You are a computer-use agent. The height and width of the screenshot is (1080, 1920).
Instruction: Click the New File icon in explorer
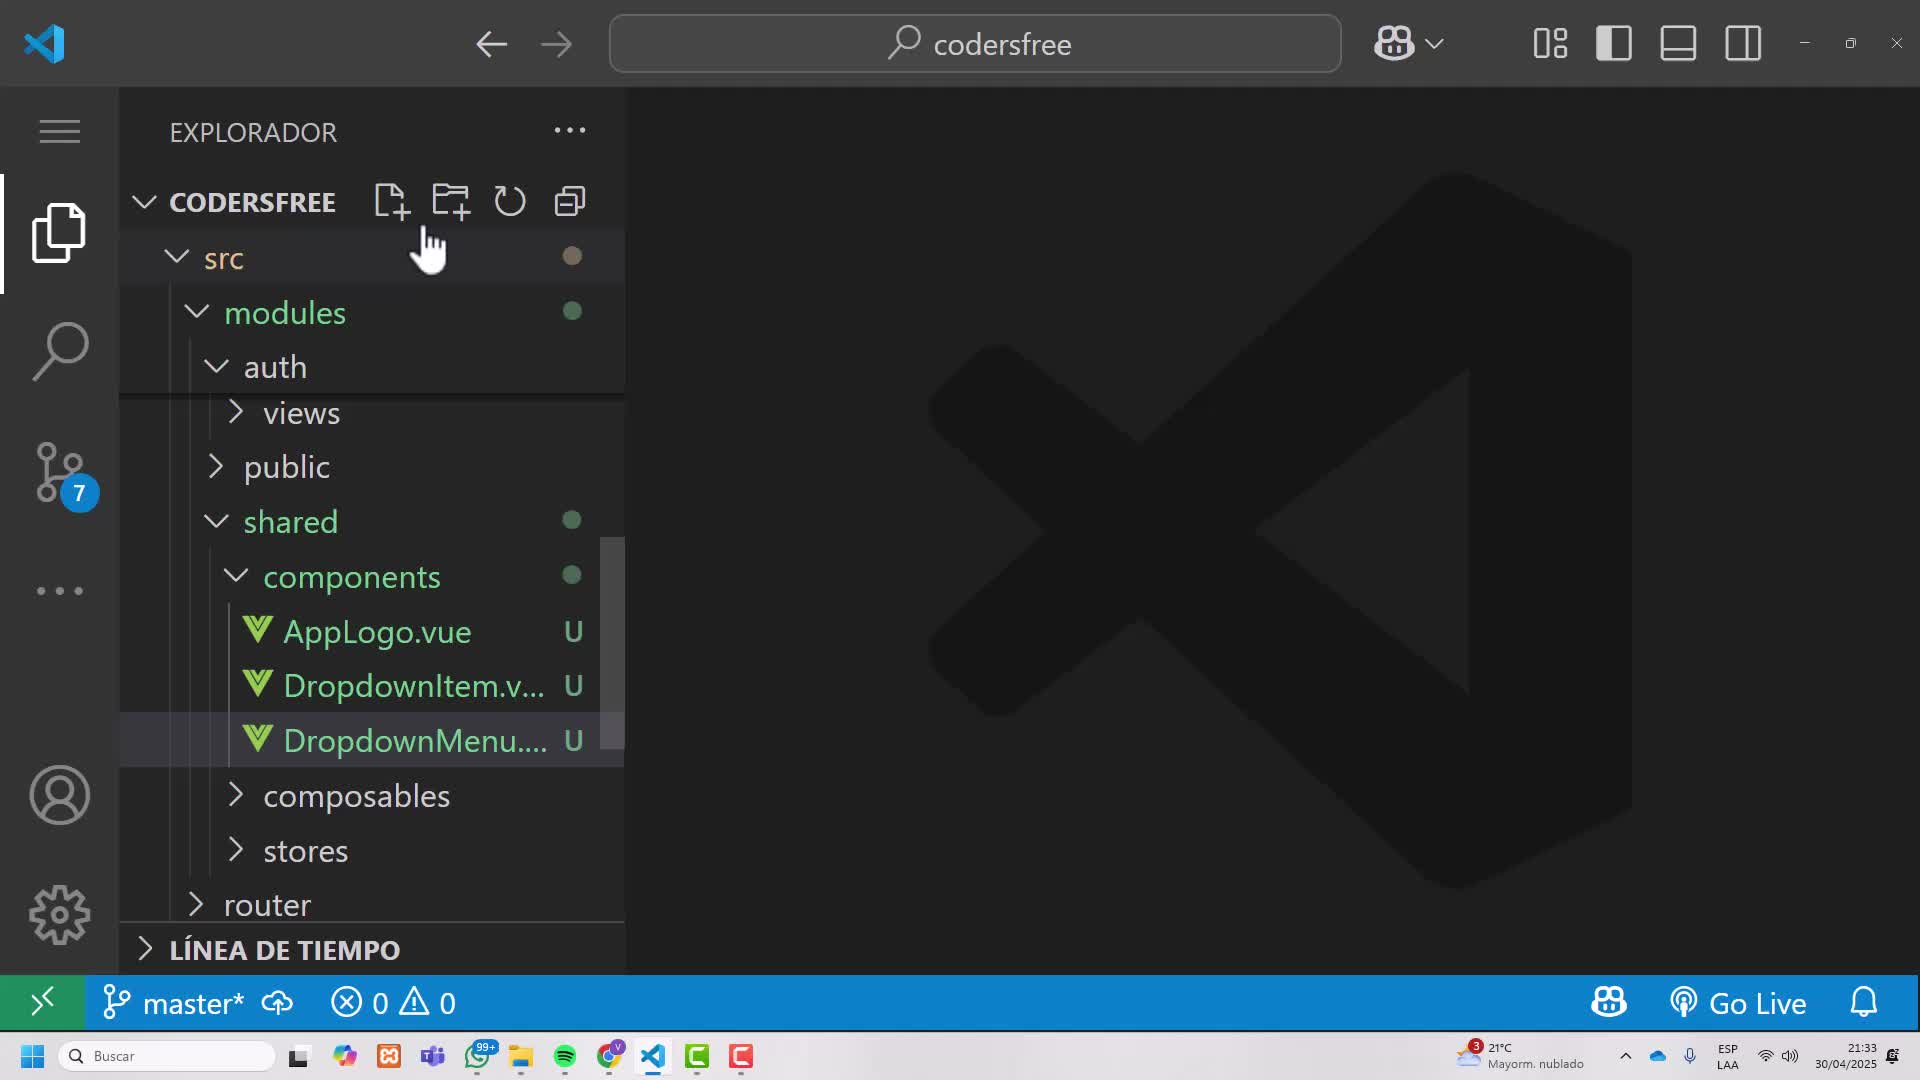[391, 201]
